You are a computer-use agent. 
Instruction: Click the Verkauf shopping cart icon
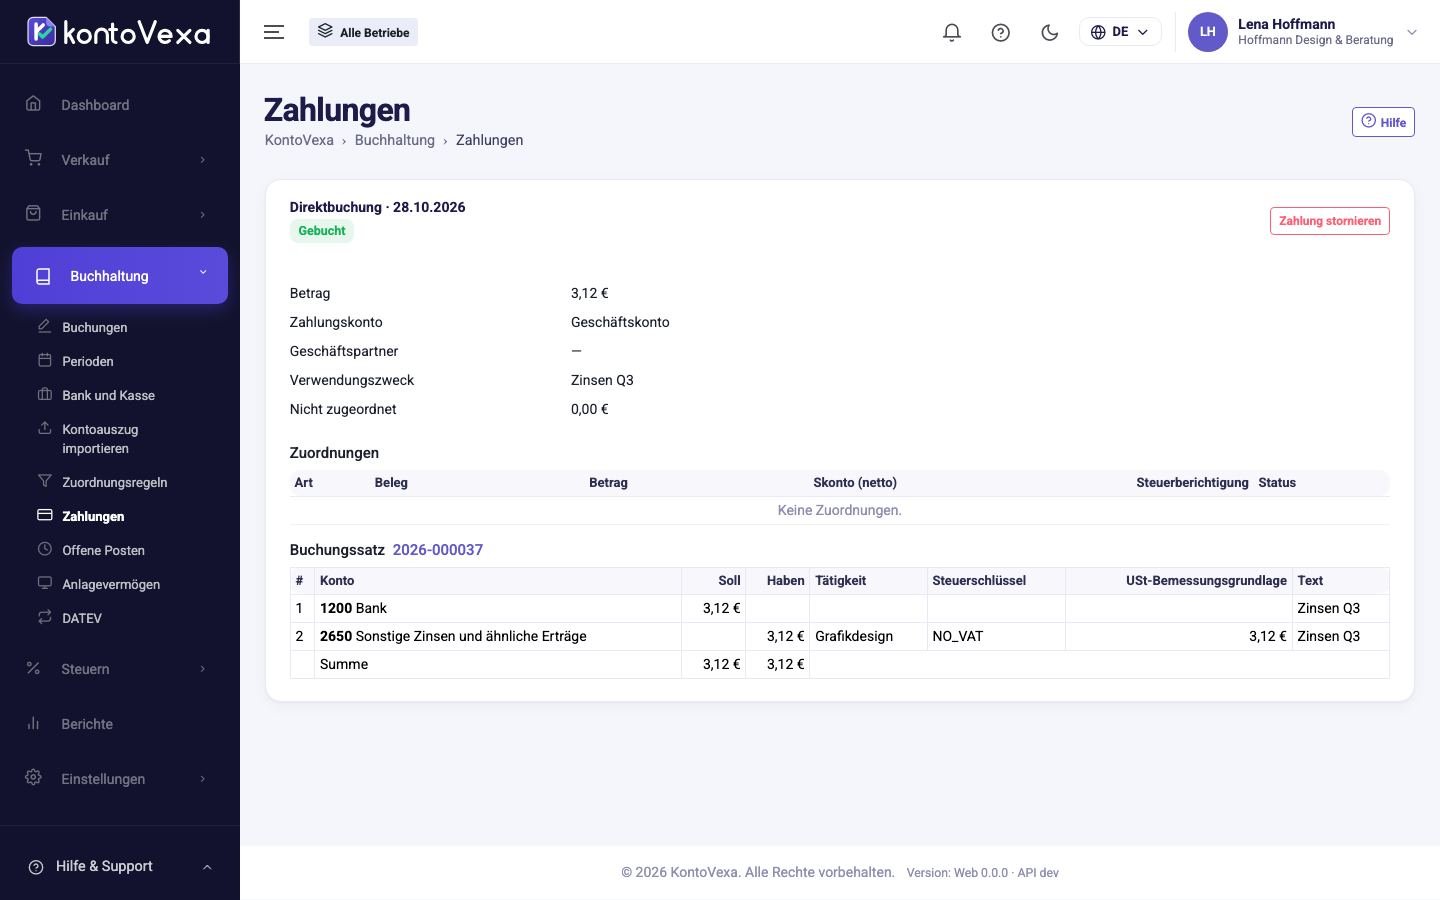point(34,159)
